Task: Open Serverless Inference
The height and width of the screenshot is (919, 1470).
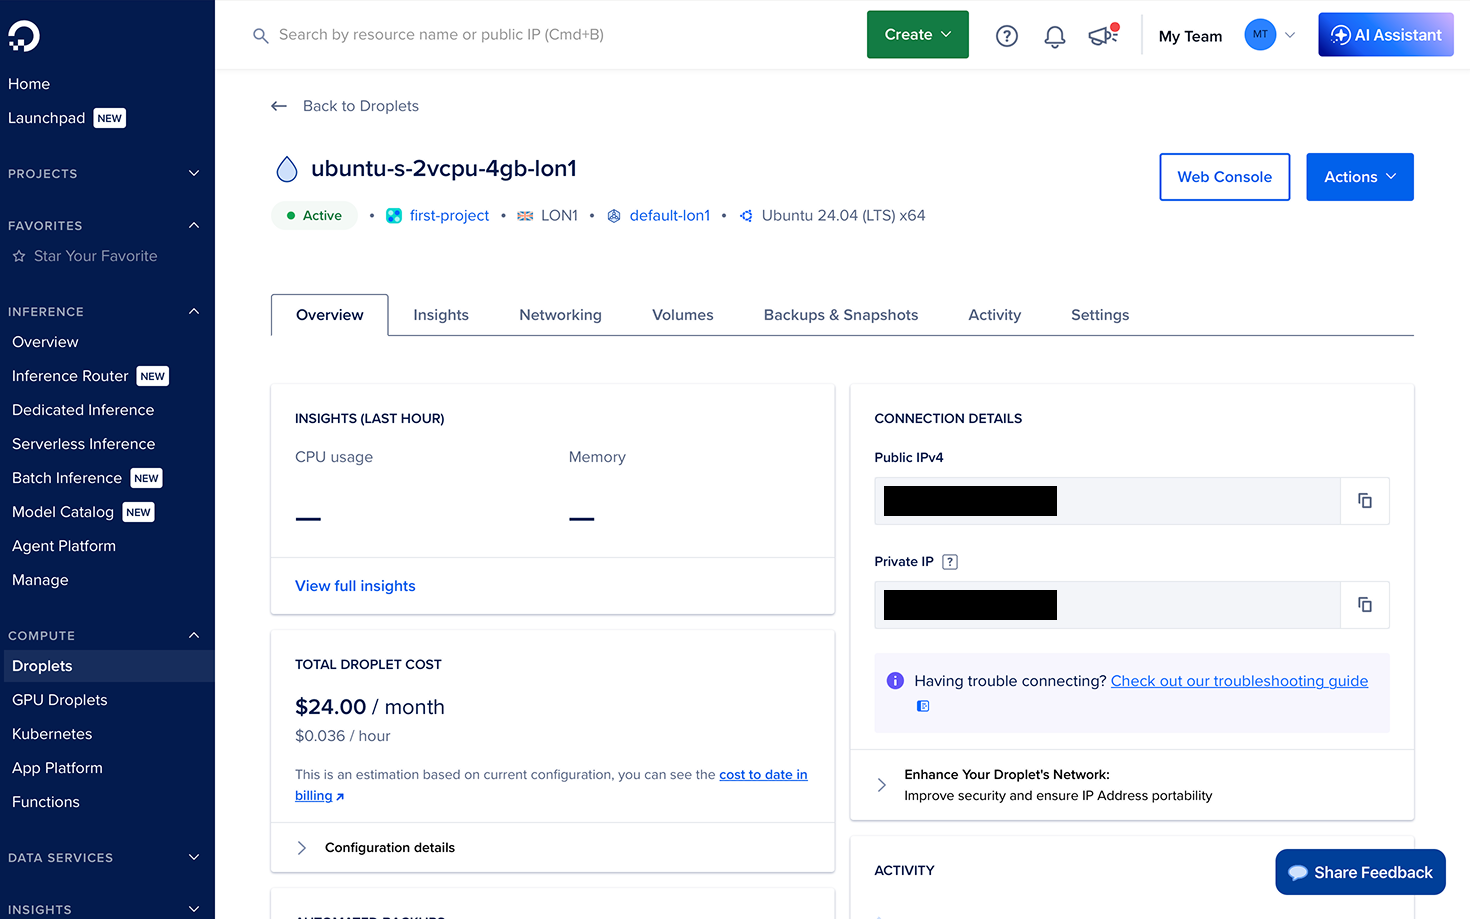Action: [x=84, y=444]
